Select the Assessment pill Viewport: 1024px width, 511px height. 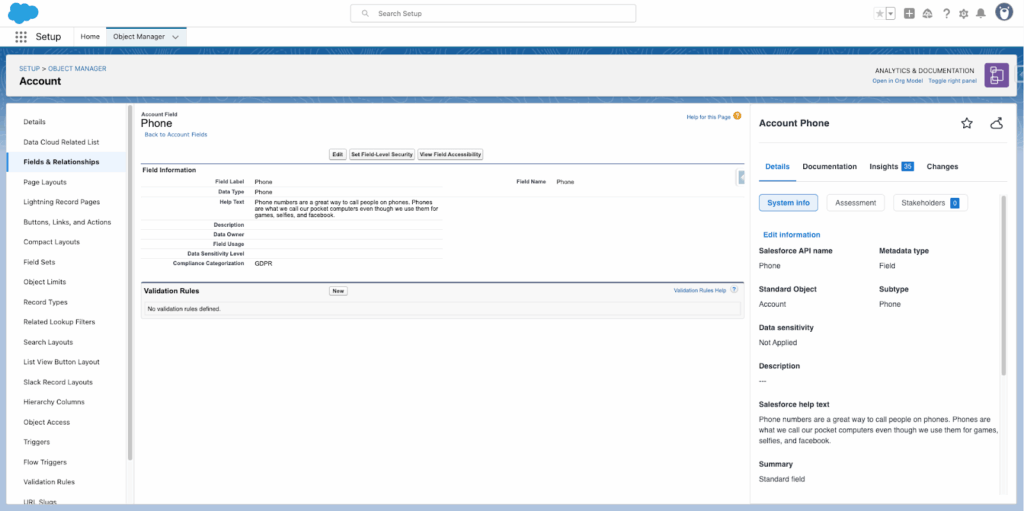tap(855, 203)
